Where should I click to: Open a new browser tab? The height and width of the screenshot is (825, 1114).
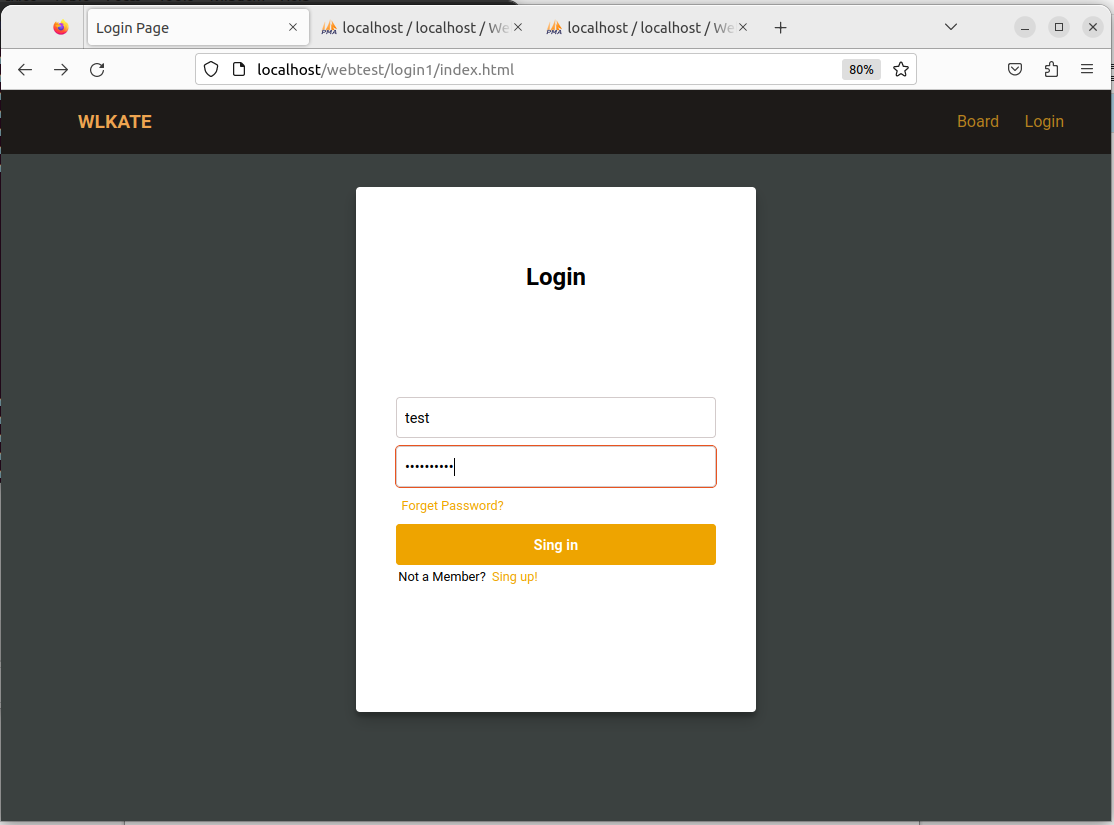[781, 28]
